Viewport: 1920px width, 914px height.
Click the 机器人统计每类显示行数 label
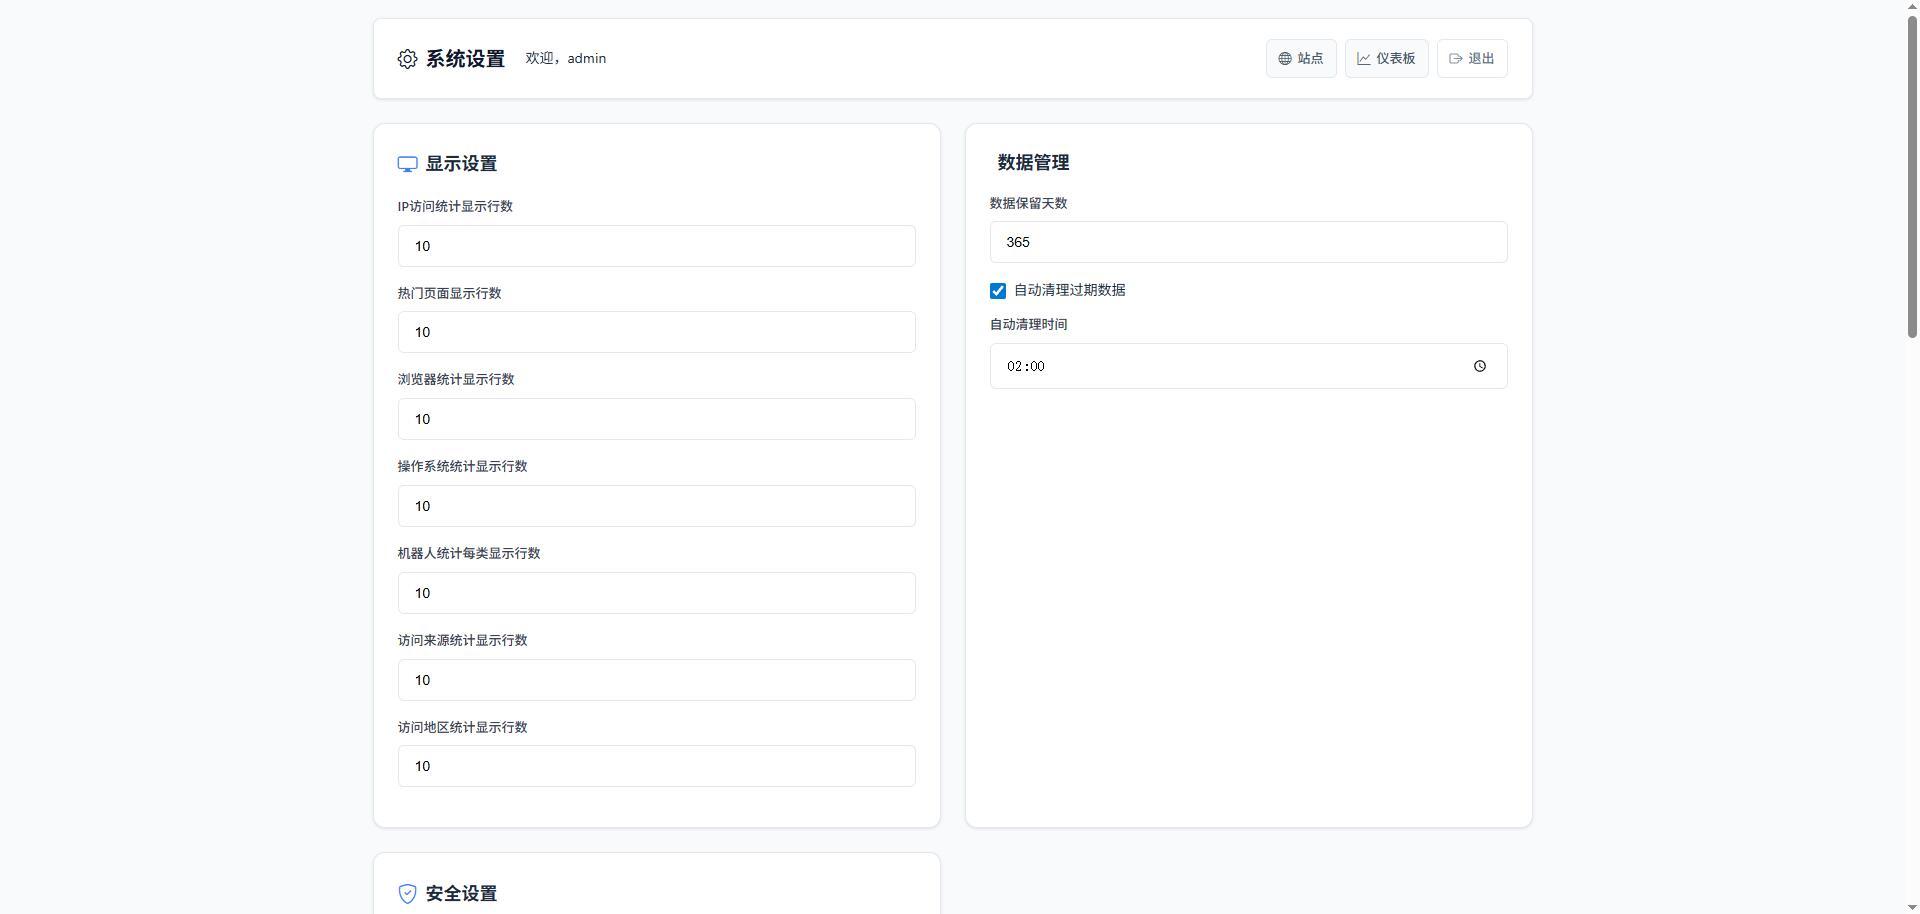pos(469,554)
